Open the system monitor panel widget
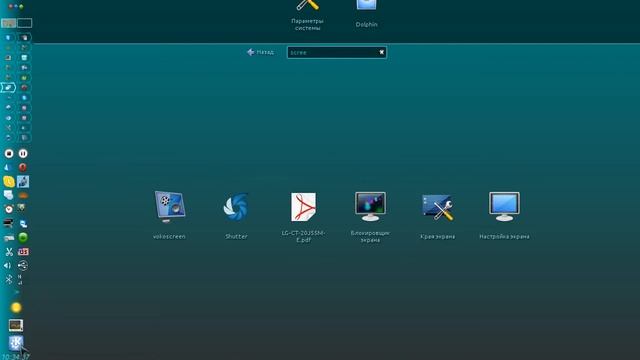Image resolution: width=640 pixels, height=360 pixels. pyautogui.click(x=16, y=325)
